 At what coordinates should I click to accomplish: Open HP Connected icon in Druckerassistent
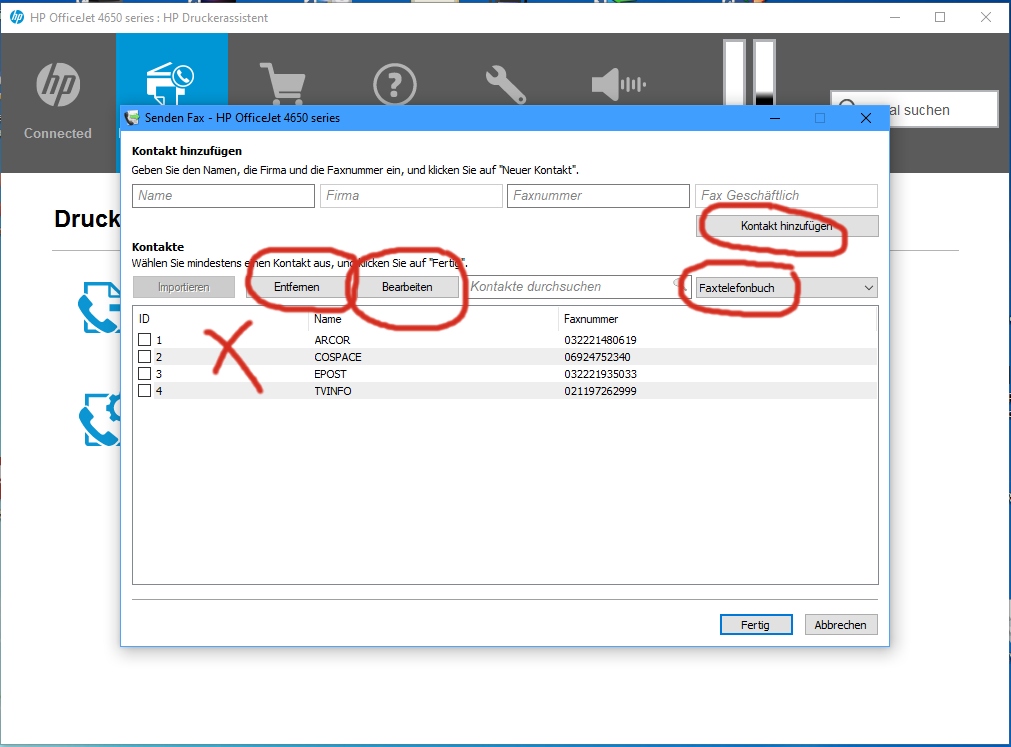[58, 84]
